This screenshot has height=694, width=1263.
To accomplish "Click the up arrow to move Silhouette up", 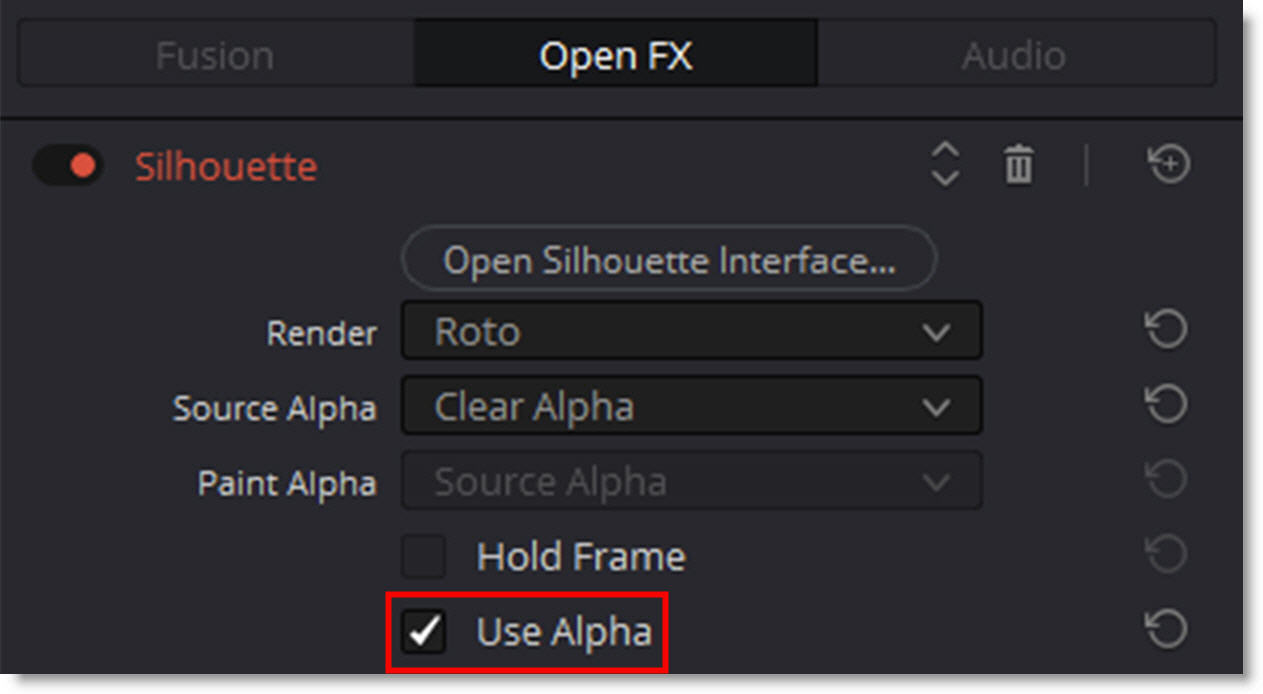I will coord(945,151).
